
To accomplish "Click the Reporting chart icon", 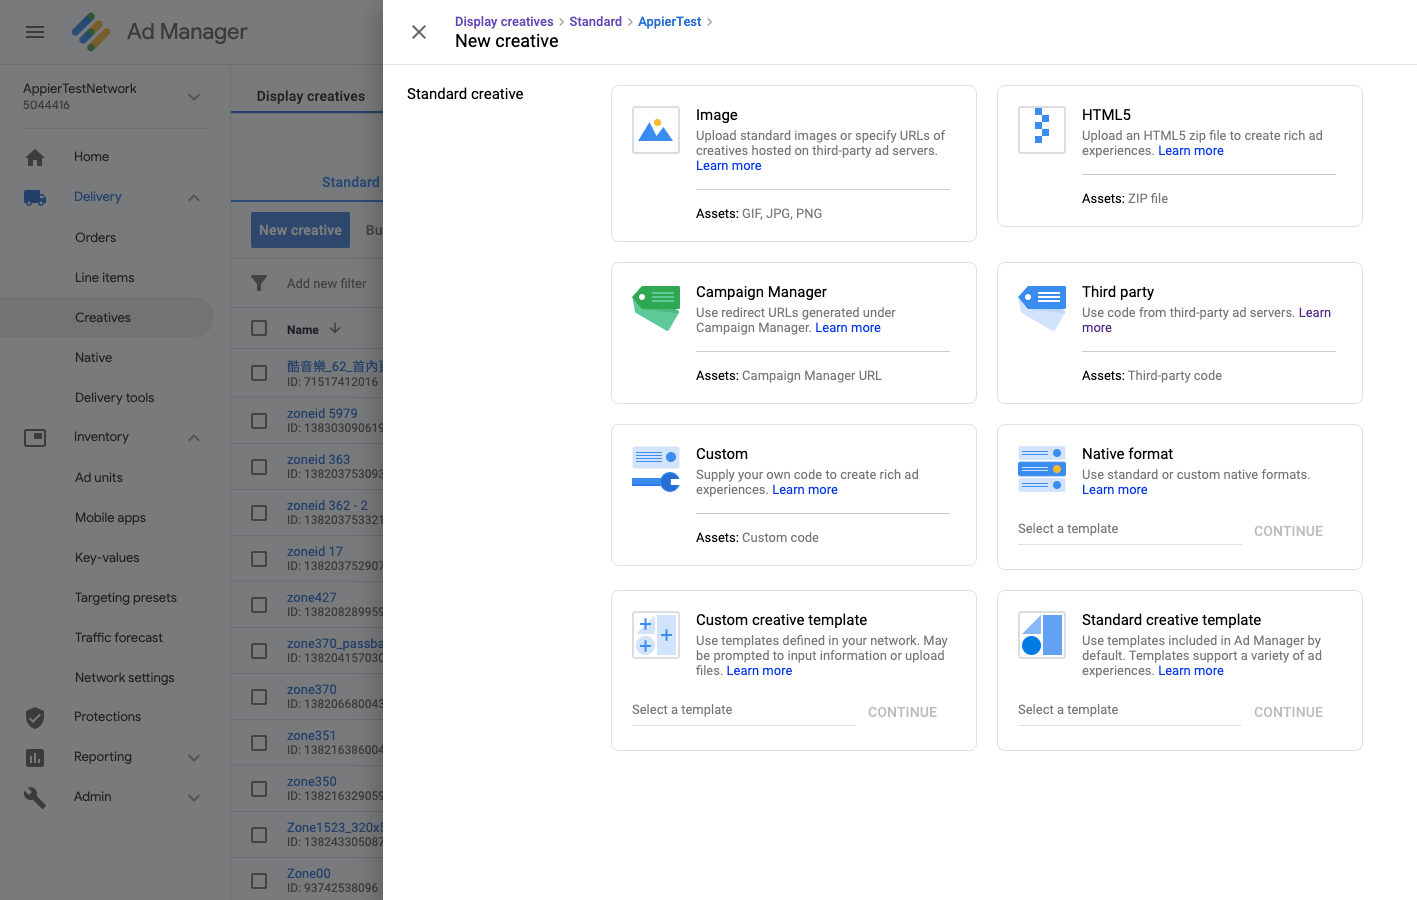I will [x=35, y=757].
